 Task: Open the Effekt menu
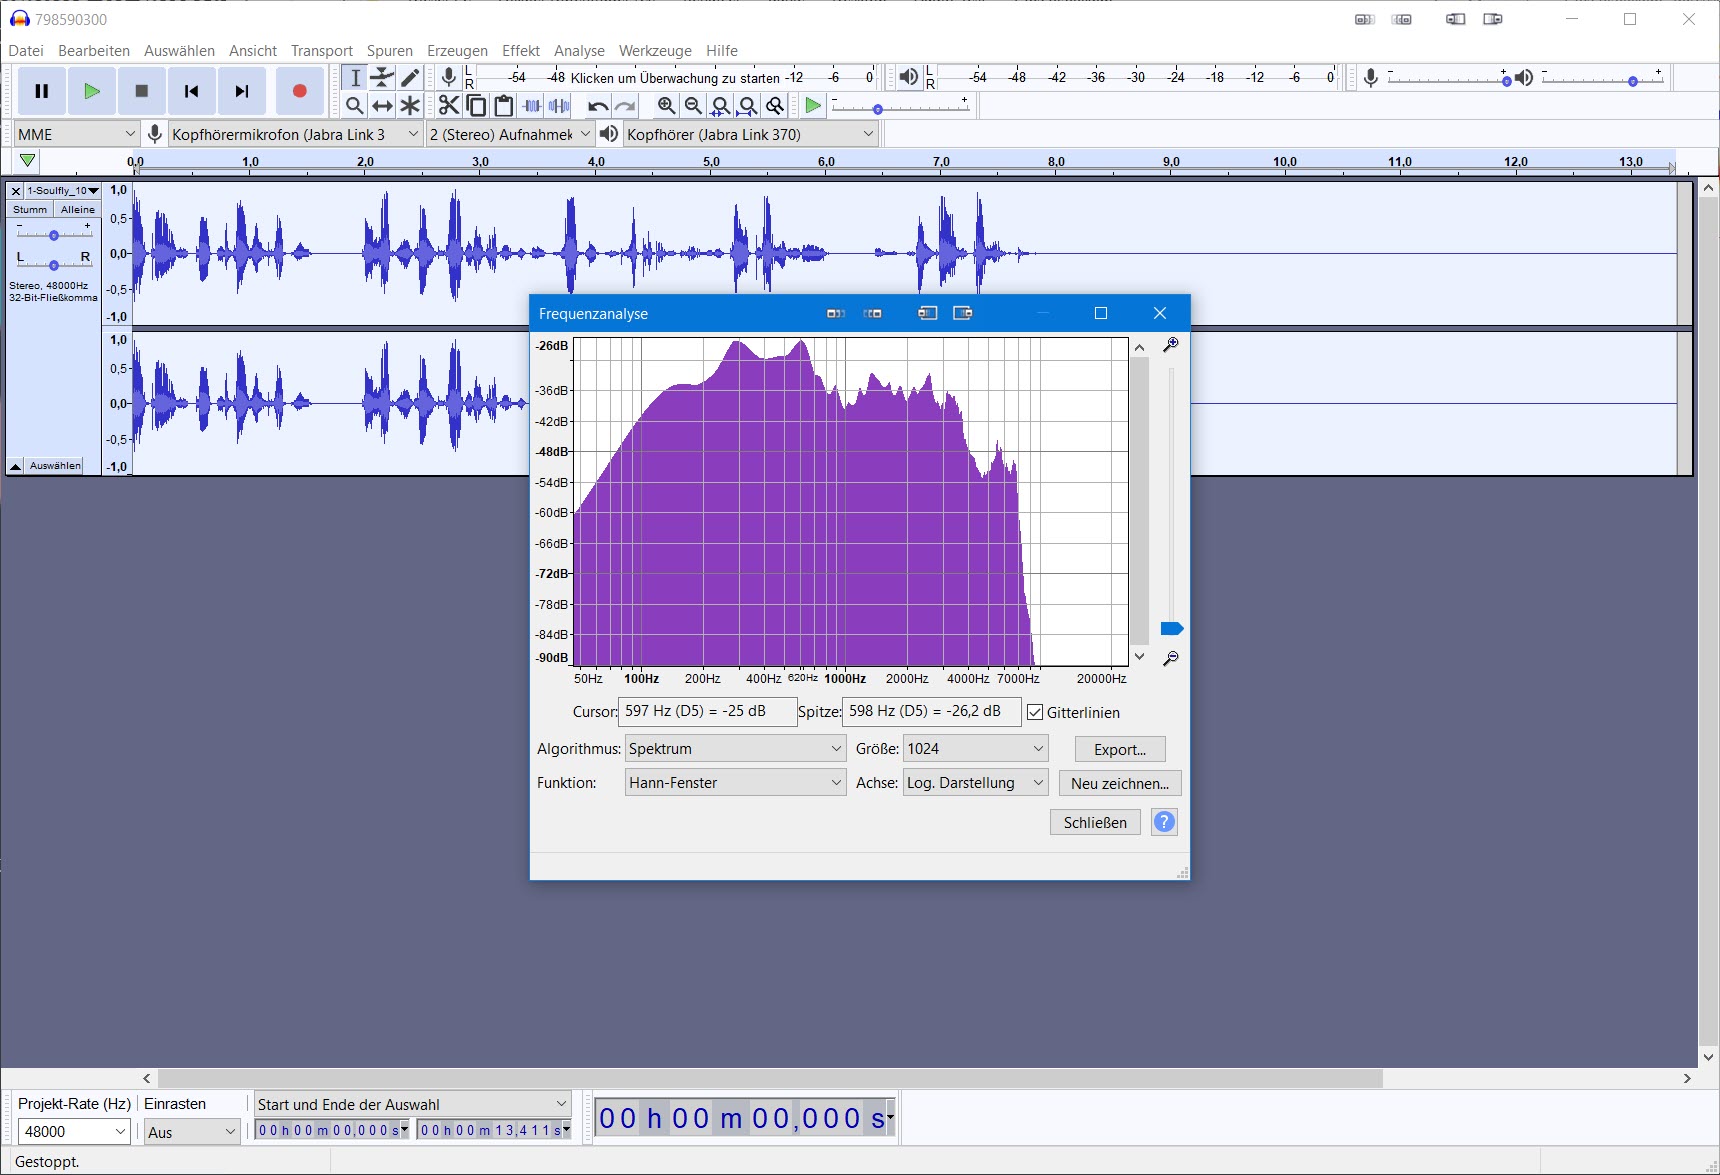coord(520,51)
